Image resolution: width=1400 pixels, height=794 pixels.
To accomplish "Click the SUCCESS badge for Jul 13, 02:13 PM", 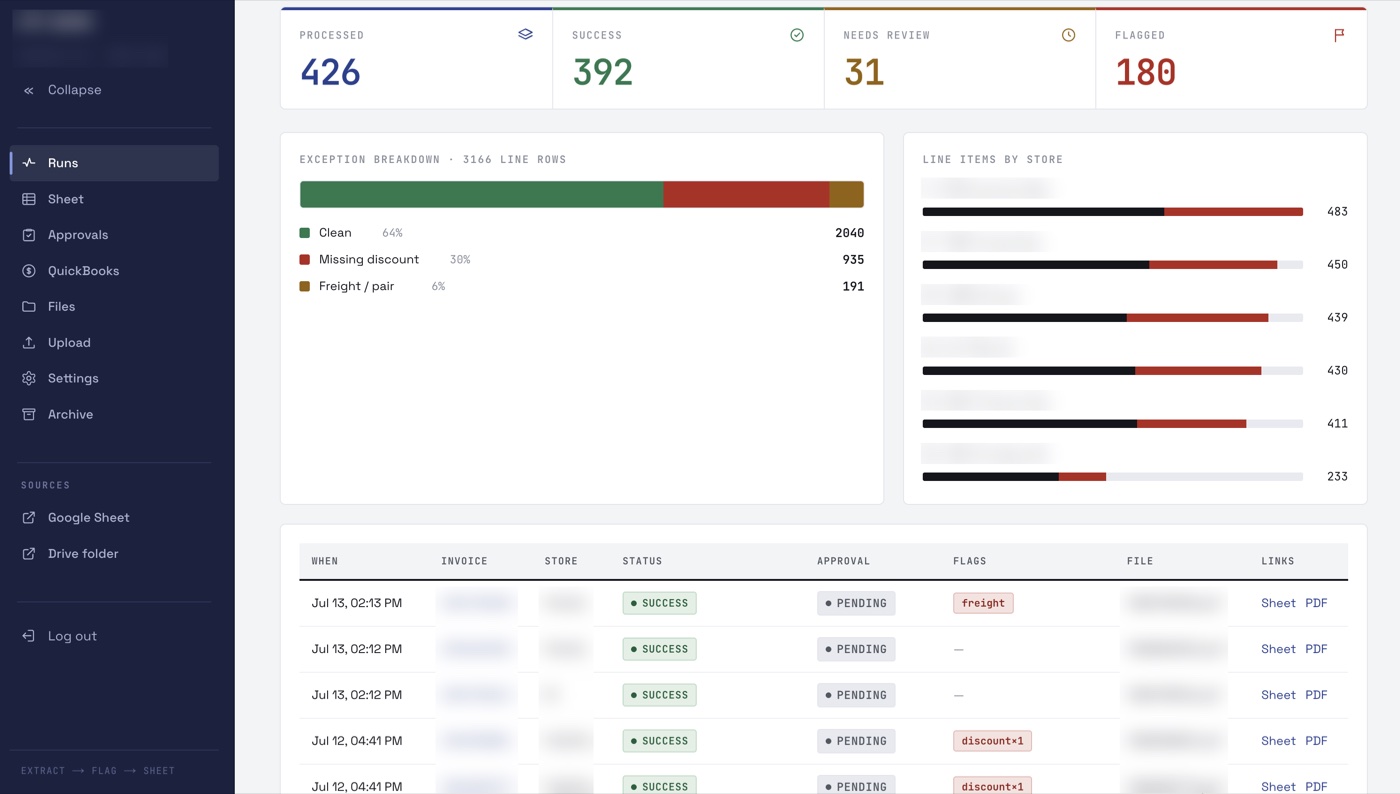I will [x=660, y=603].
